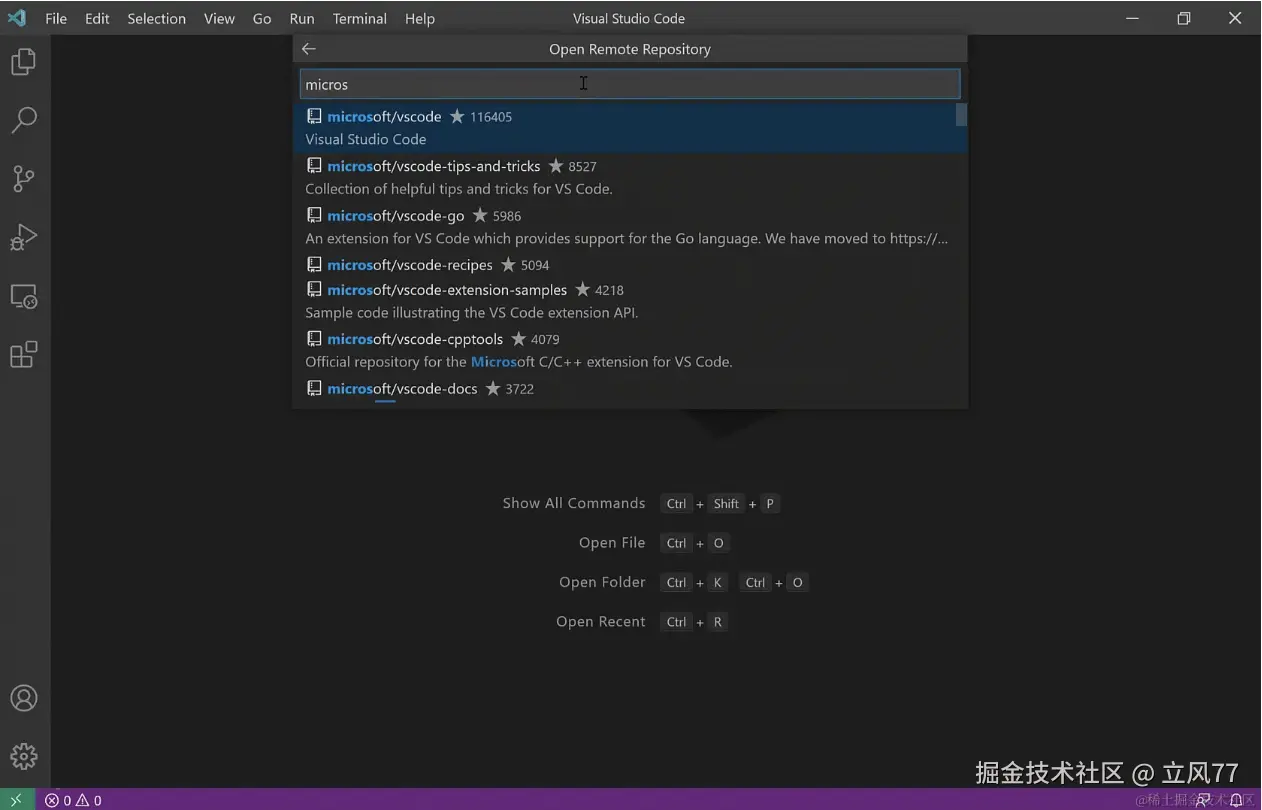Select the microsoft/vscode-docs repository

click(x=630, y=389)
